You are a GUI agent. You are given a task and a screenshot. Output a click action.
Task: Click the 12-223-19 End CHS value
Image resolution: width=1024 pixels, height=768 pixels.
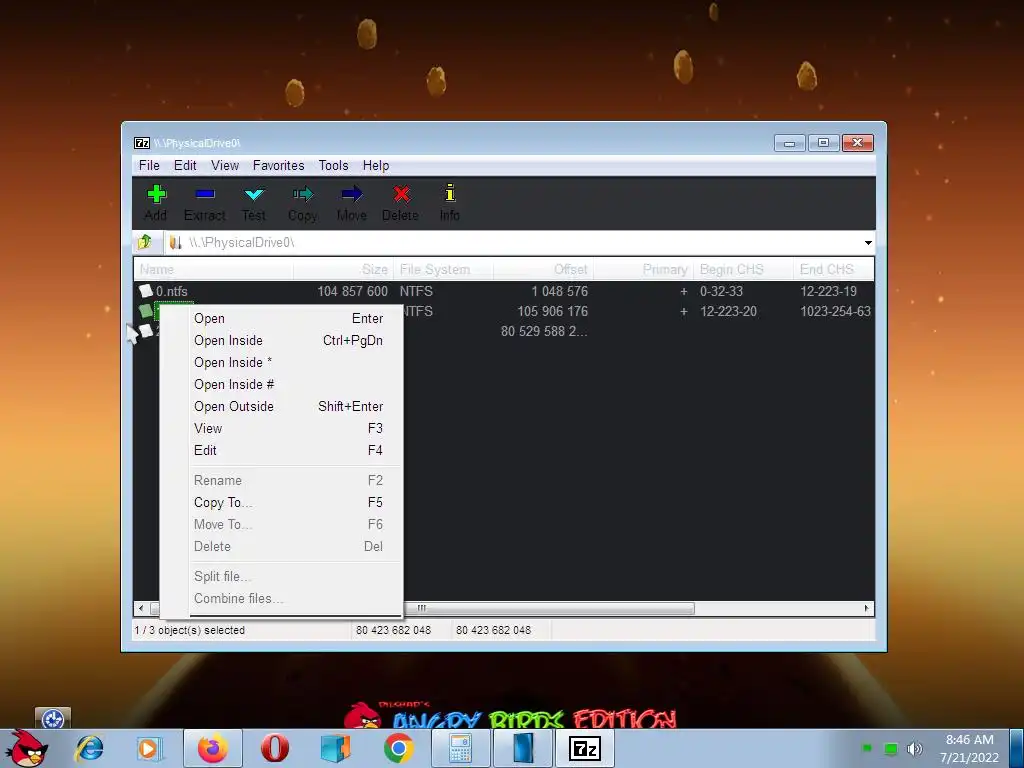click(828, 291)
